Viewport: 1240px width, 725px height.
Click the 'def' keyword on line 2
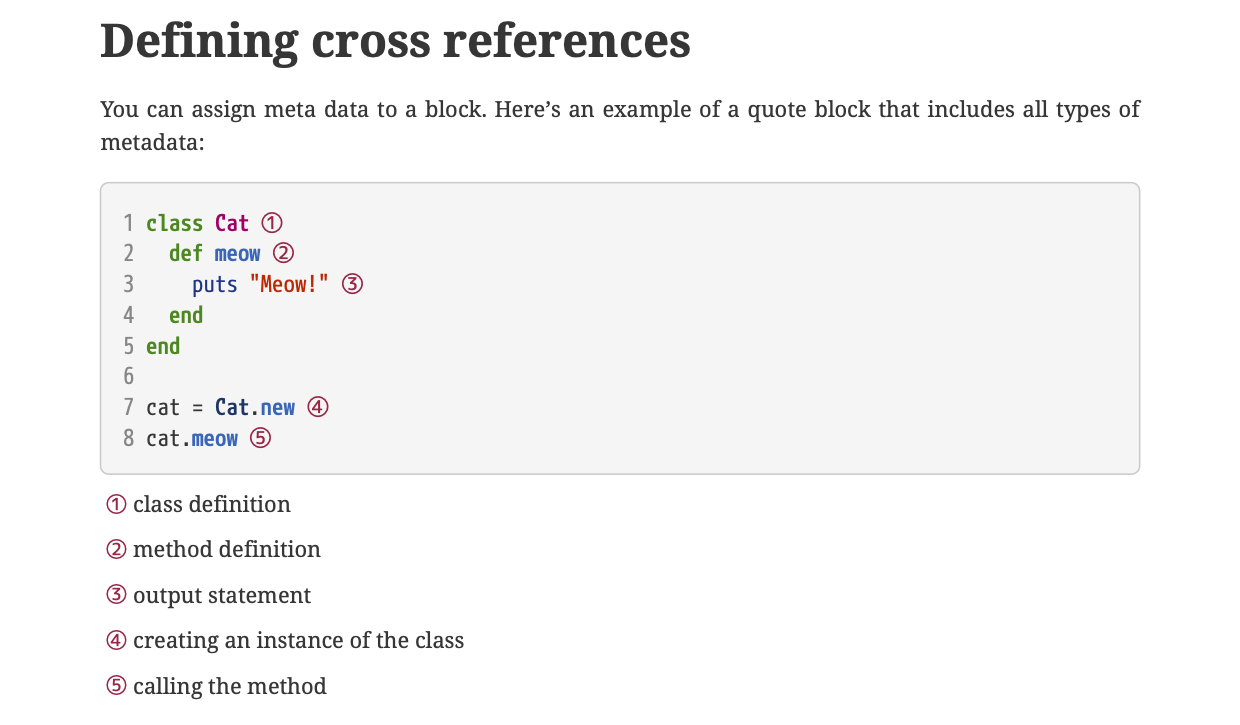[186, 254]
